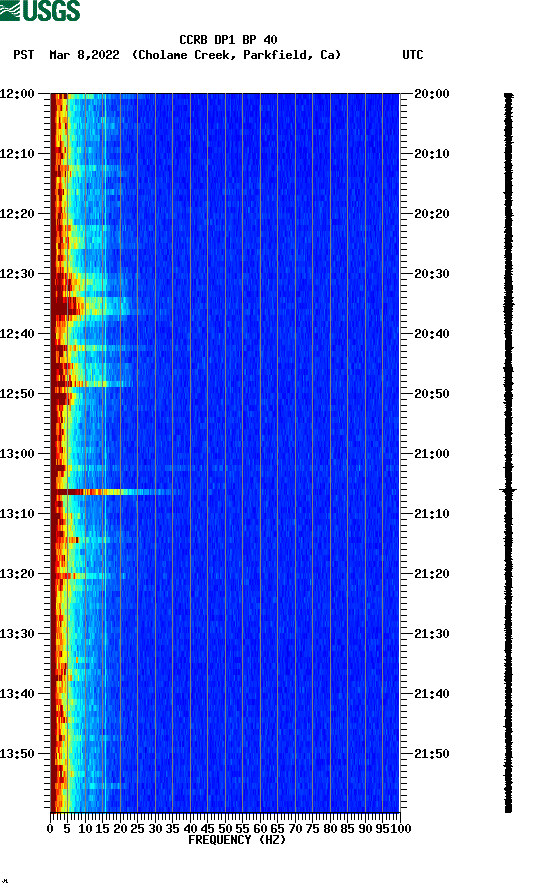Click the 15 Hz frequency tick label
The height and width of the screenshot is (892, 552).
pyautogui.click(x=102, y=829)
